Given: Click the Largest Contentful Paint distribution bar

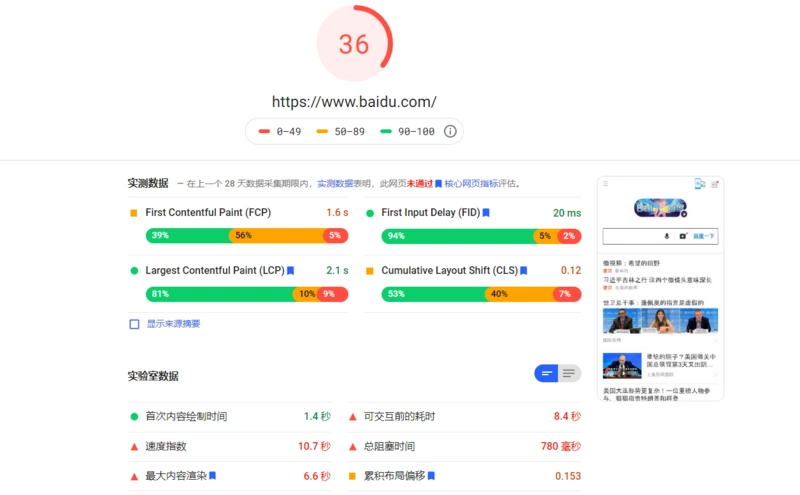Looking at the screenshot, I should [x=247, y=294].
